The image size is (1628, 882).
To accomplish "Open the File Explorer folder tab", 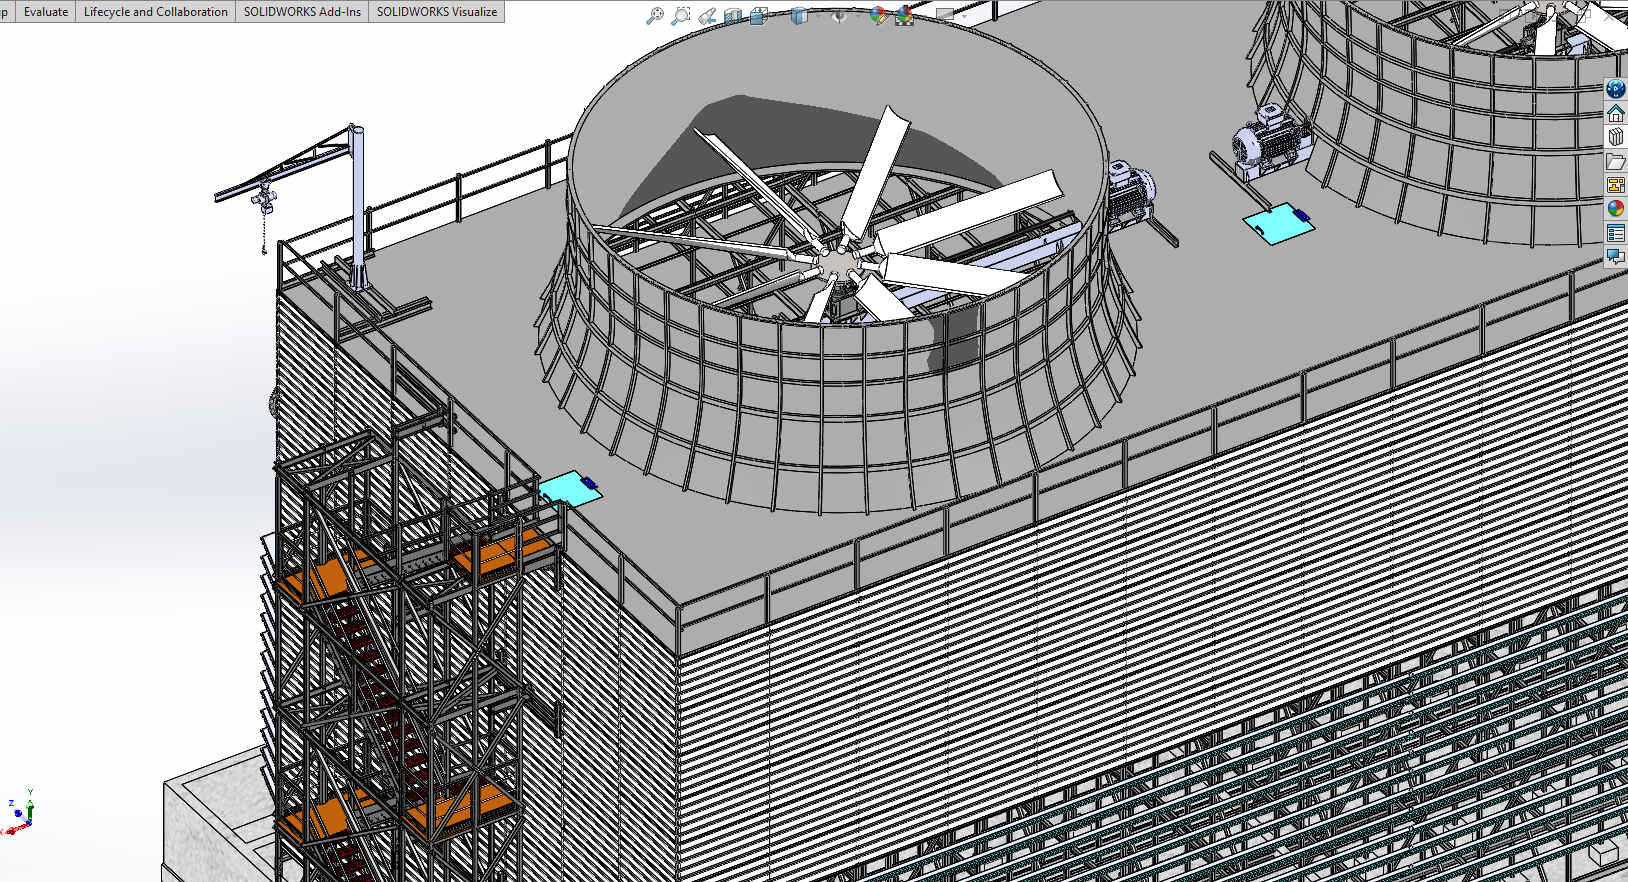I will tap(1616, 161).
